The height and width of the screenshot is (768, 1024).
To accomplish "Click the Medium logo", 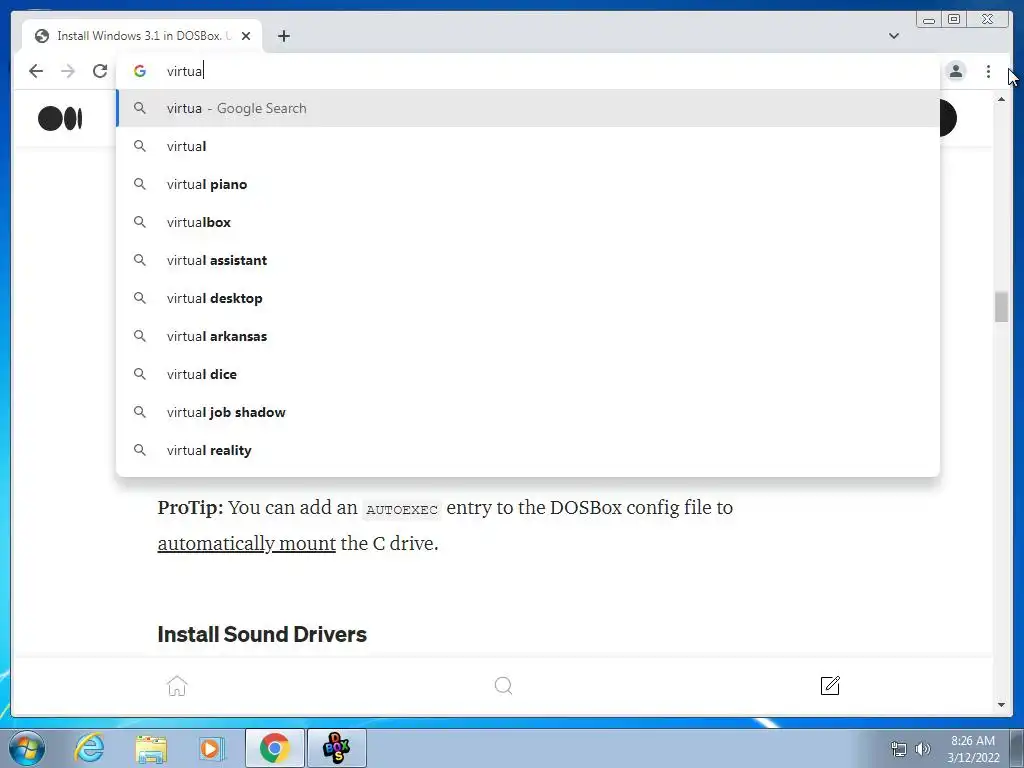I will point(60,118).
